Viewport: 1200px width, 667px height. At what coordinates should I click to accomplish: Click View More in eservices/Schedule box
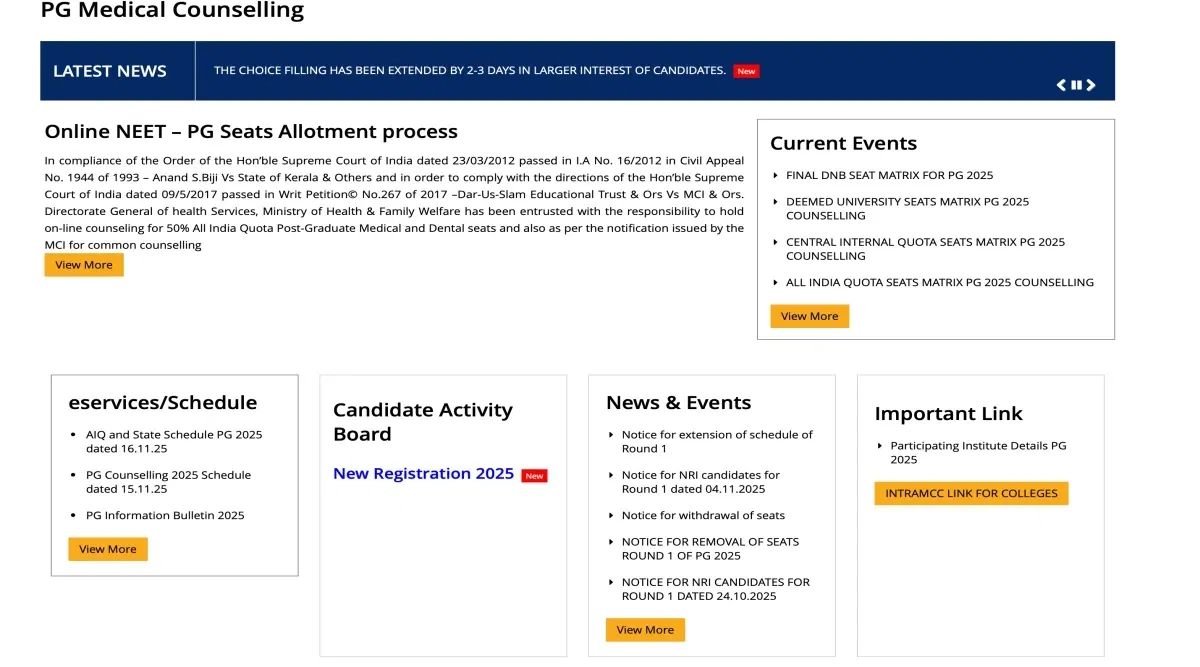[x=108, y=549]
